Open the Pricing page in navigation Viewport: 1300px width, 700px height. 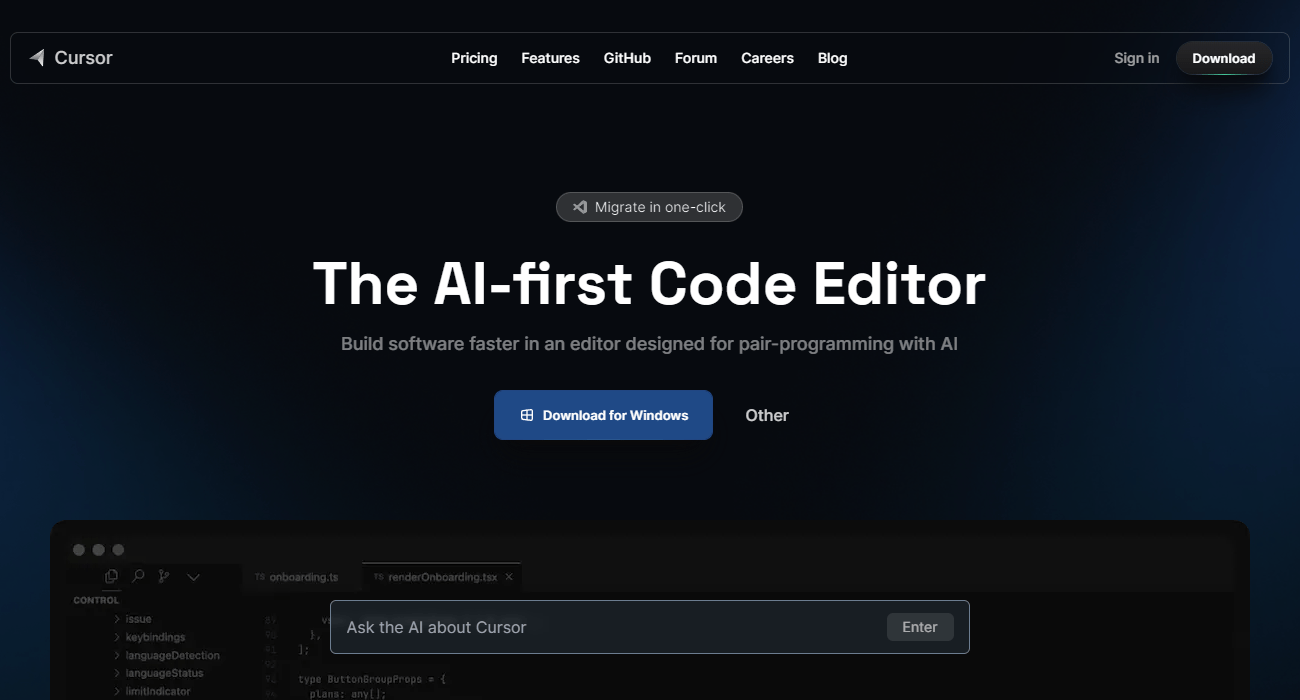click(x=474, y=58)
